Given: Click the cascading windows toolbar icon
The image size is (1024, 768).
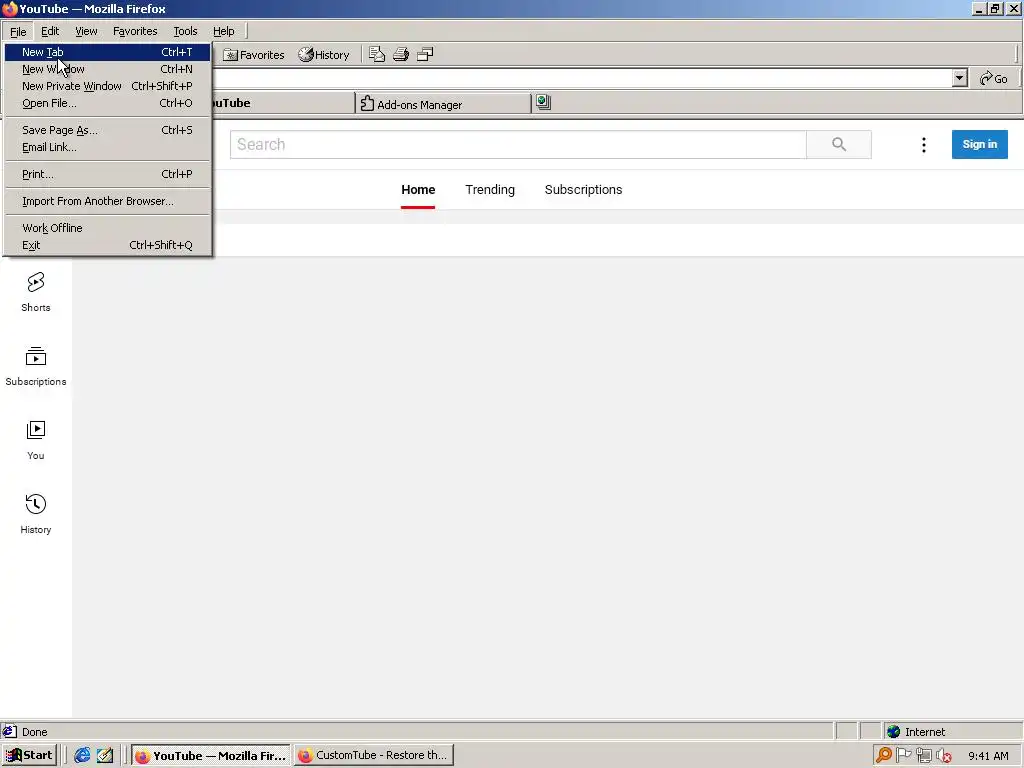Looking at the screenshot, I should click(425, 54).
